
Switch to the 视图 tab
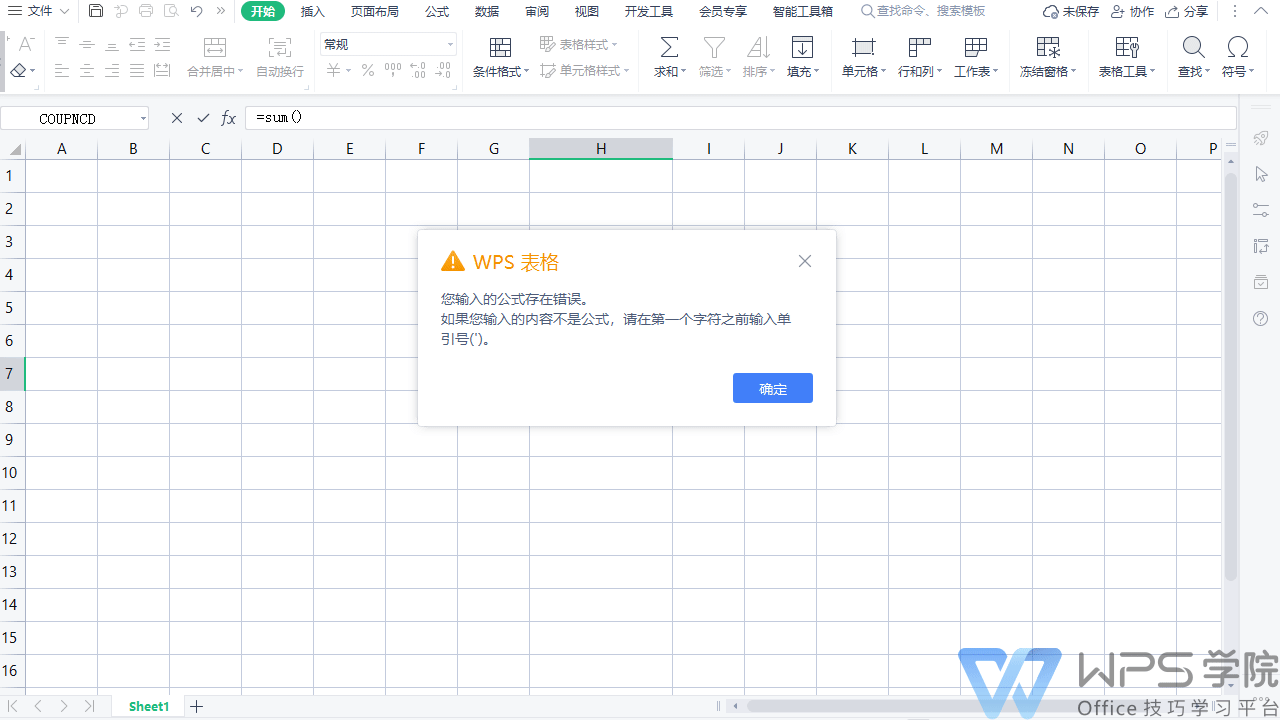[587, 12]
